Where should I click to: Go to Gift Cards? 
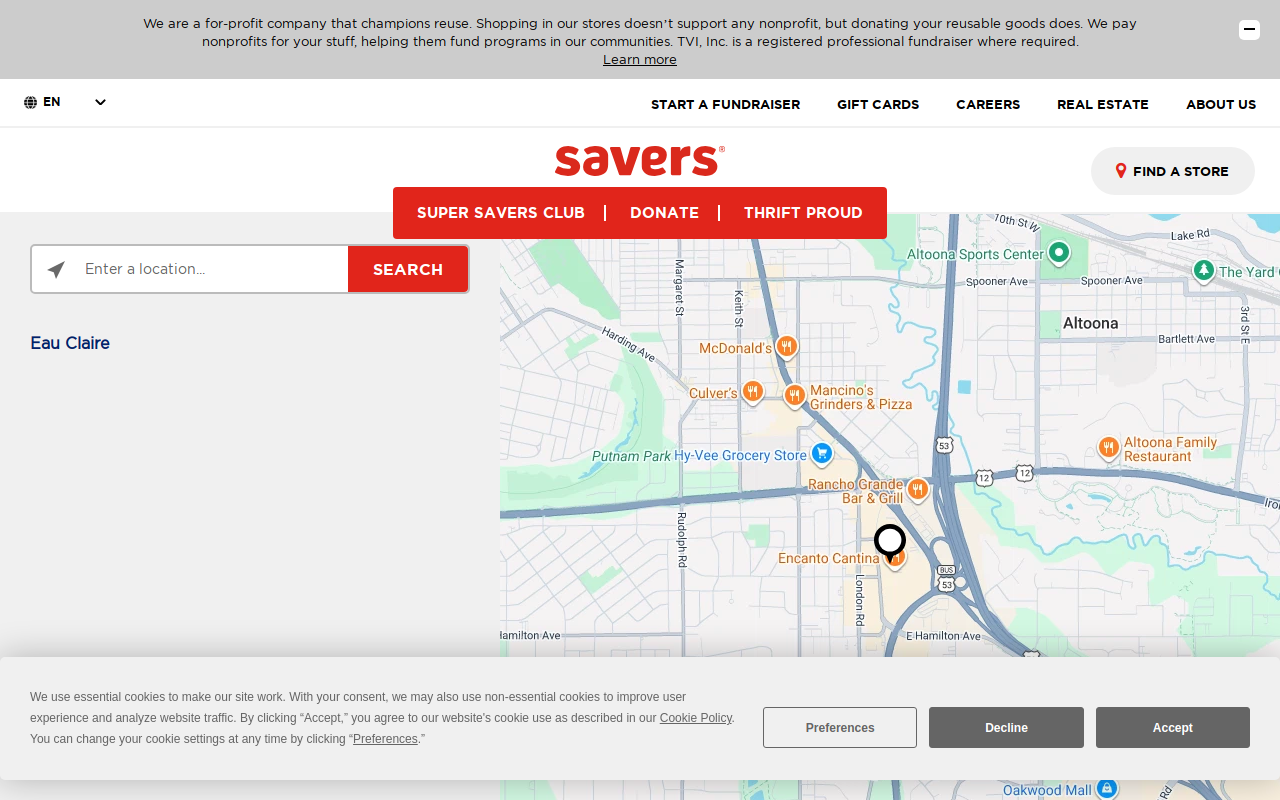pyautogui.click(x=878, y=104)
